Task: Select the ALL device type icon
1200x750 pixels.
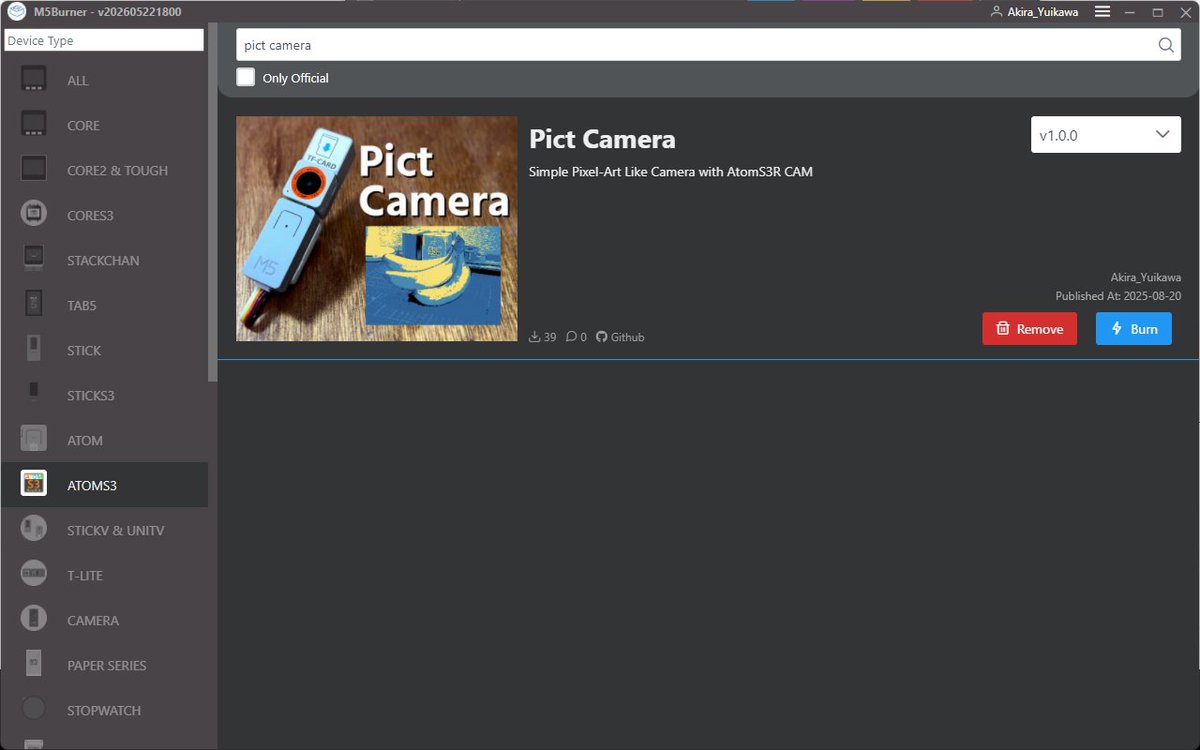Action: [34, 80]
